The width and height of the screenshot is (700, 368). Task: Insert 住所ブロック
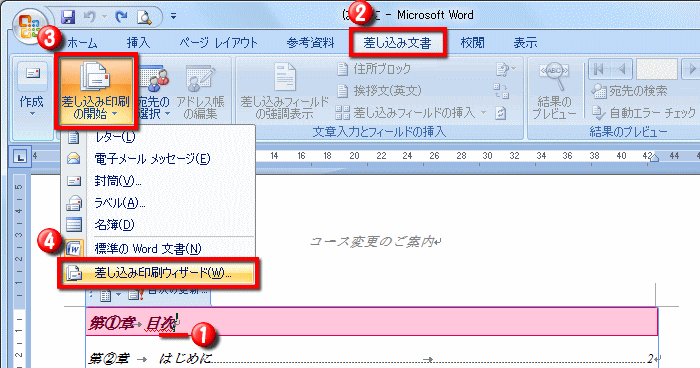[x=374, y=69]
